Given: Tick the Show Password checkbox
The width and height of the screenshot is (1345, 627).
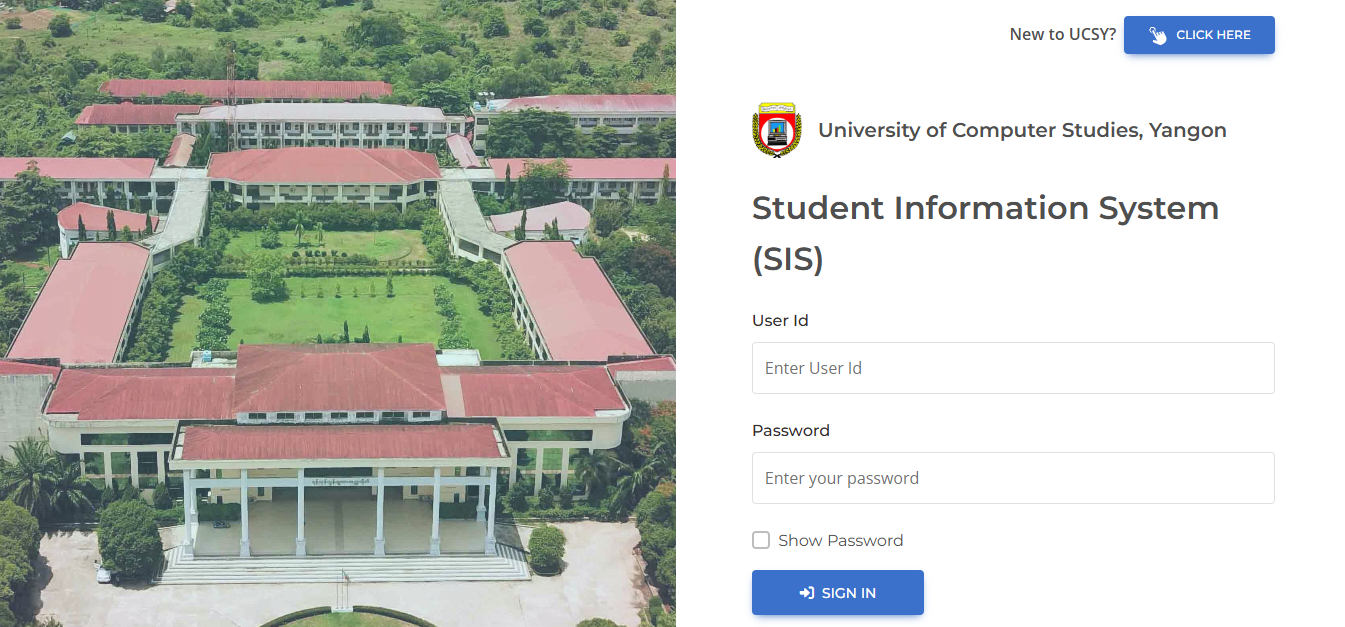Looking at the screenshot, I should point(761,540).
